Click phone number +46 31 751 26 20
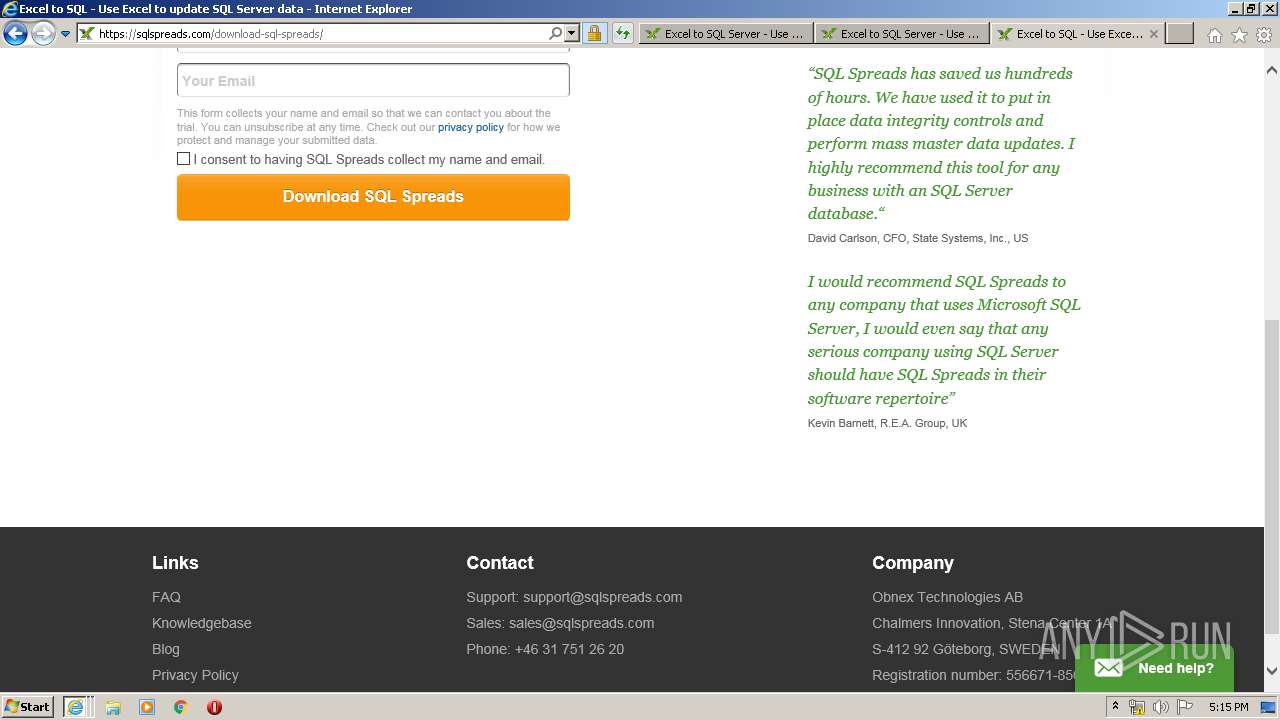 point(569,649)
